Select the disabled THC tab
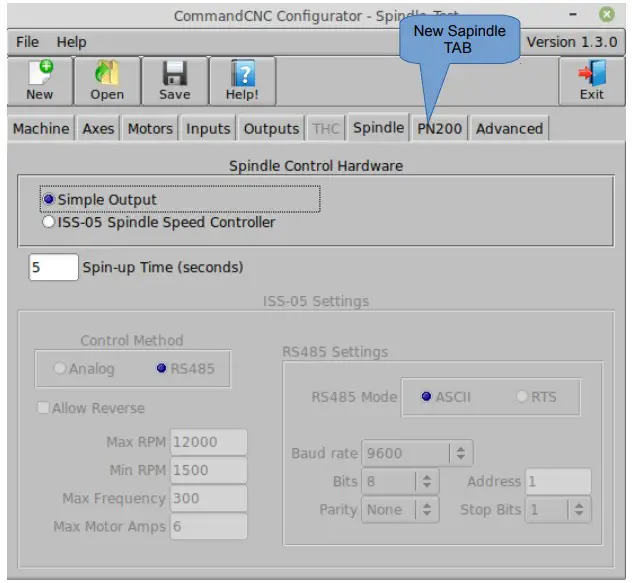 click(x=326, y=129)
